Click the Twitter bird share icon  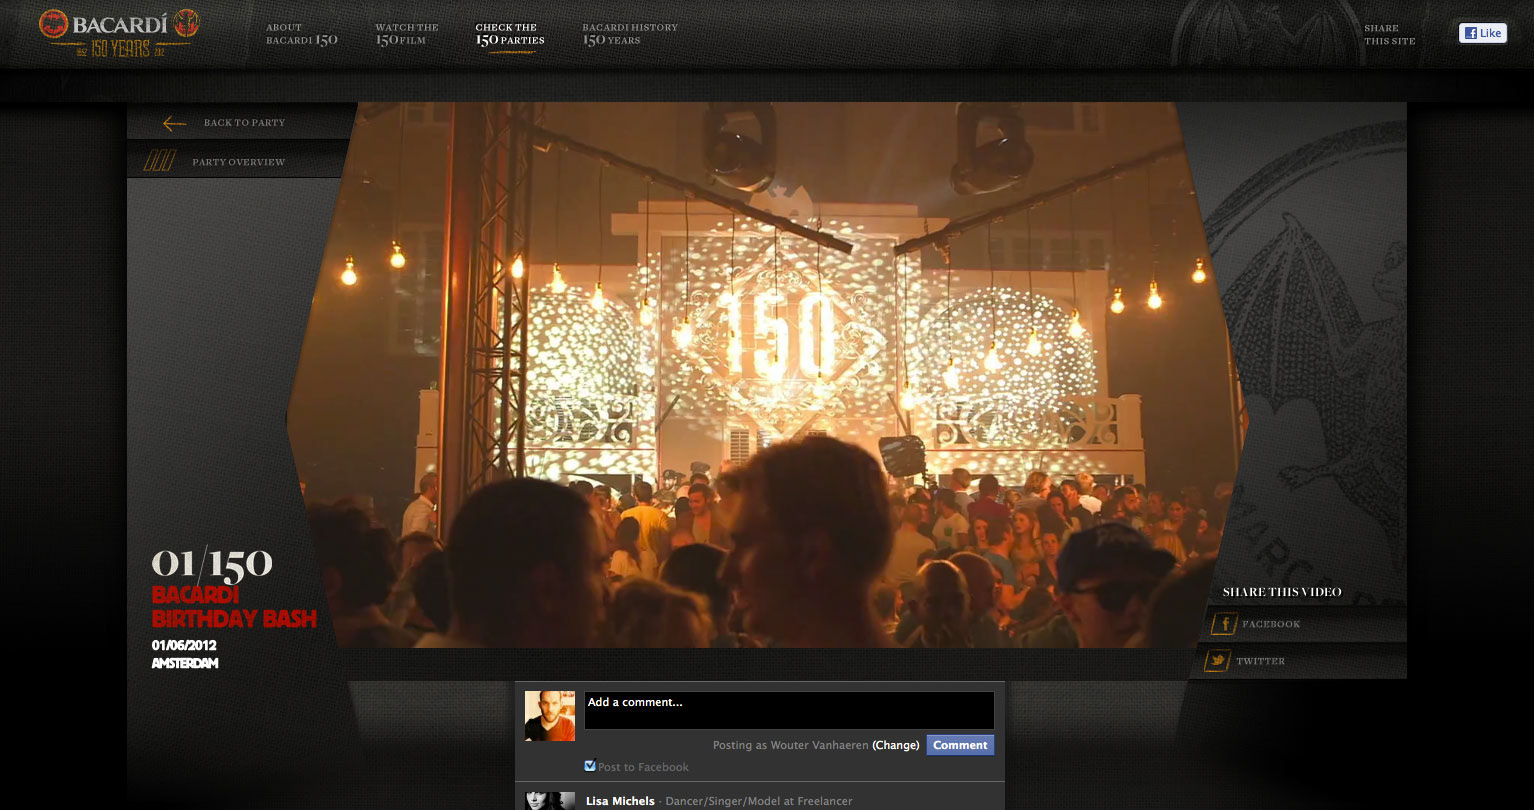pos(1217,660)
